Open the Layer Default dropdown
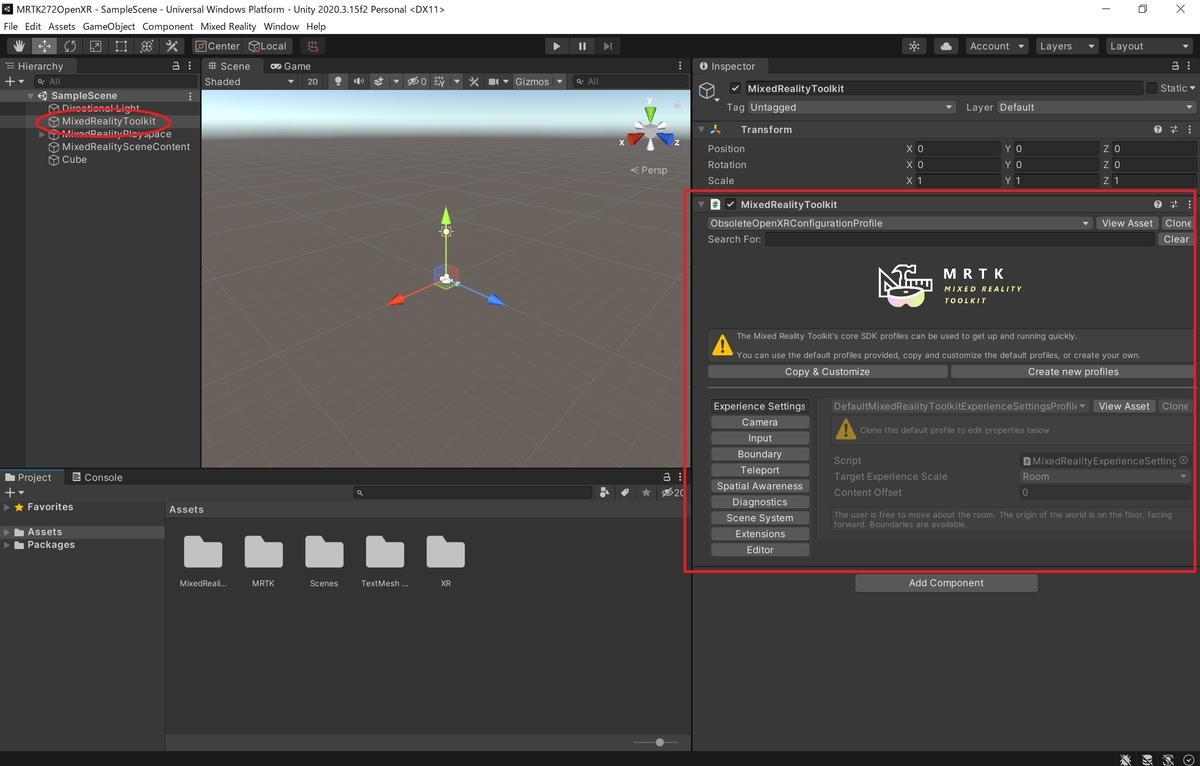The image size is (1200, 766). (1096, 107)
